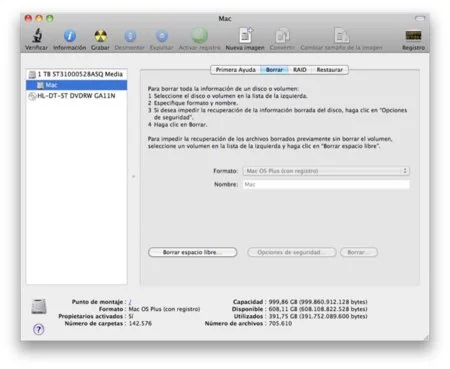Select 1 TB ST31000528ASQ Media disk

click(x=77, y=74)
